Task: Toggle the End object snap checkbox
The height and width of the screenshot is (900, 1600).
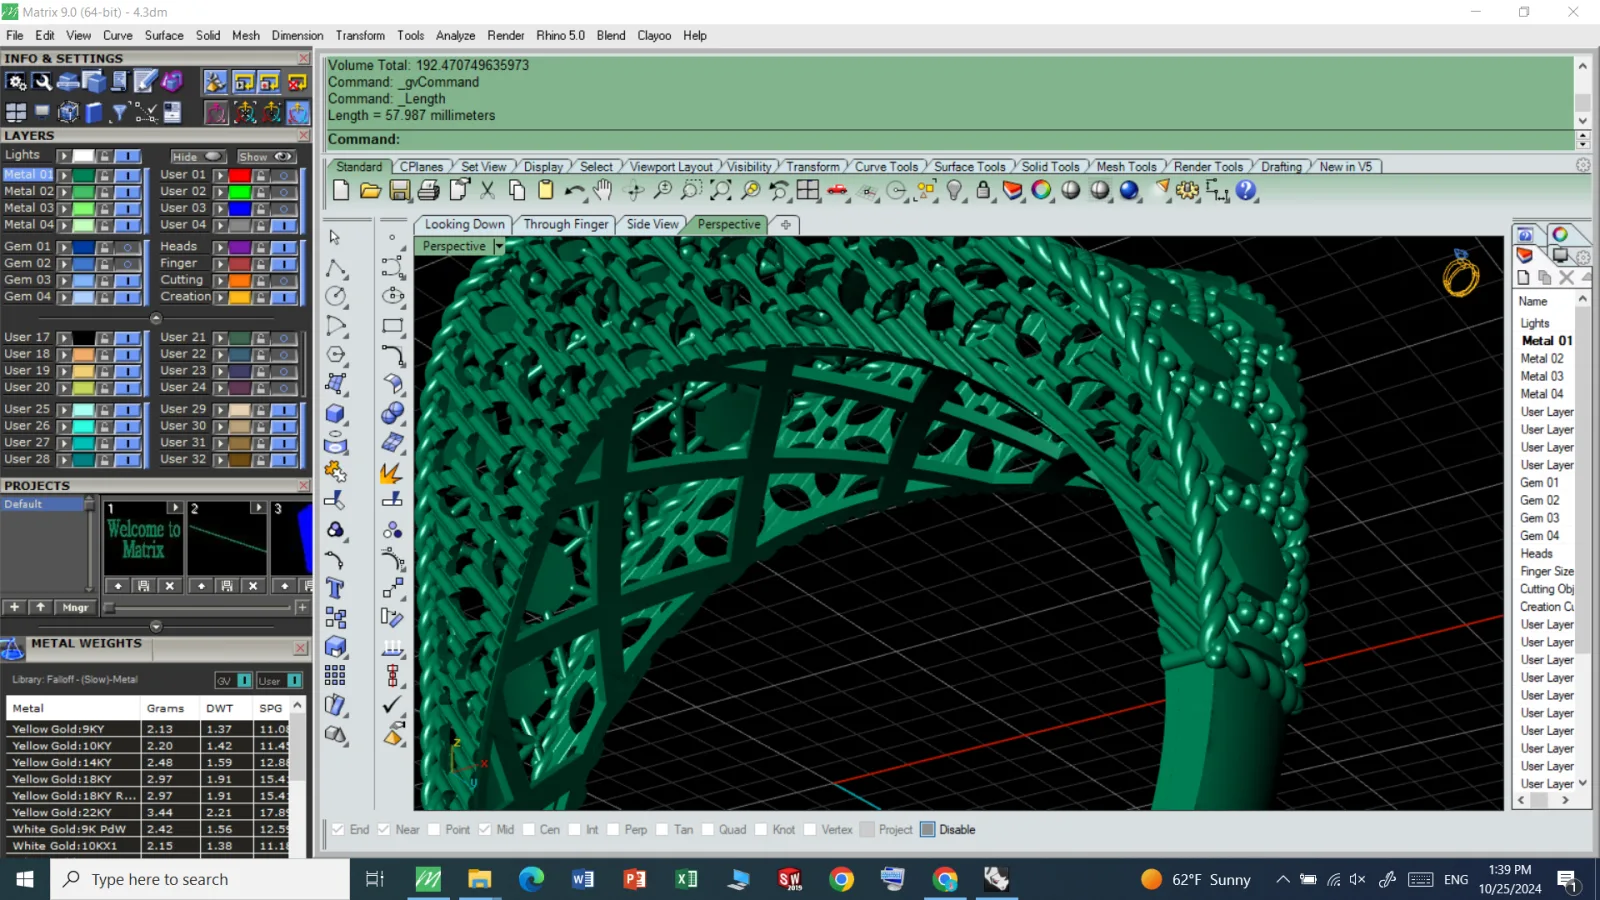Action: tap(339, 830)
